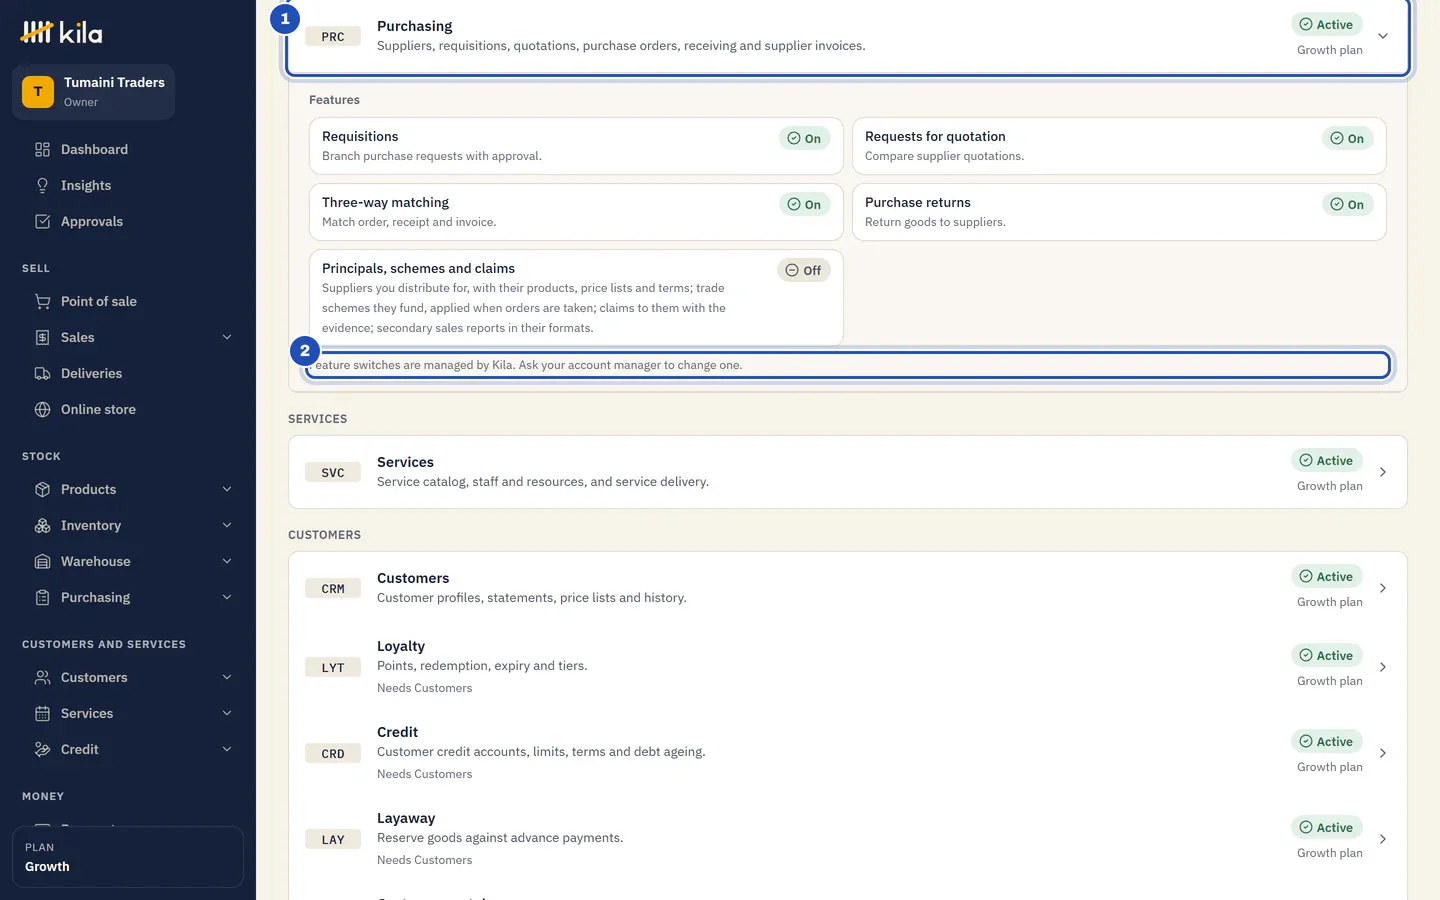
Task: Expand the Customers module row chevron
Action: tap(1383, 588)
